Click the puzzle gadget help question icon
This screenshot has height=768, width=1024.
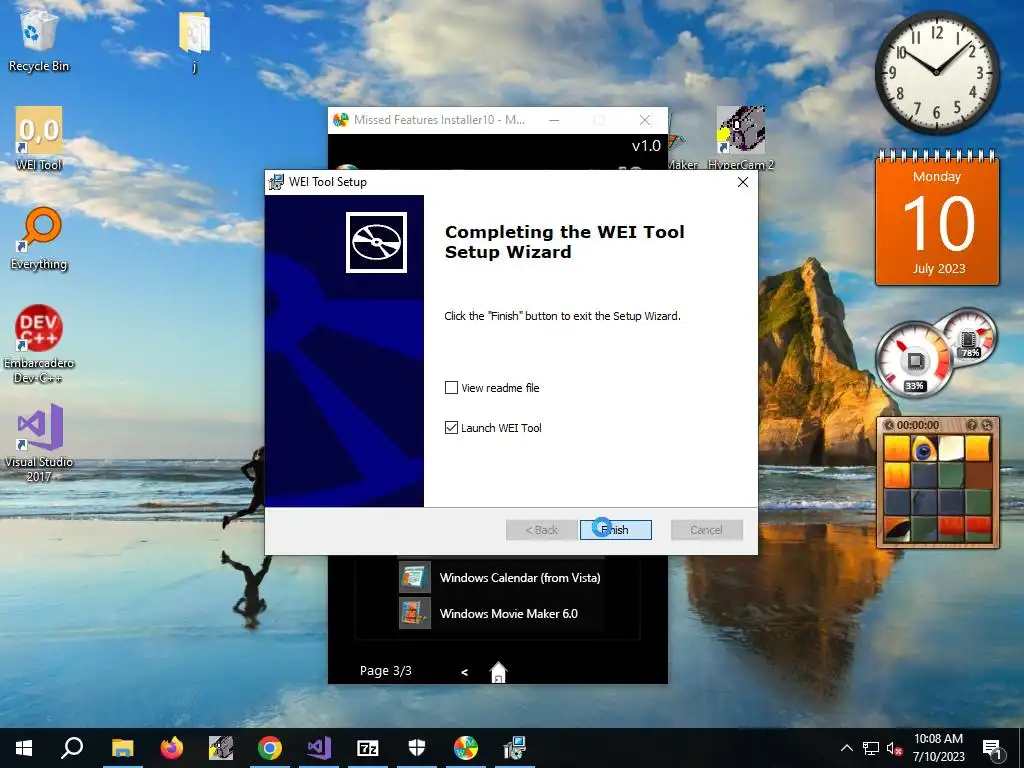[972, 425]
